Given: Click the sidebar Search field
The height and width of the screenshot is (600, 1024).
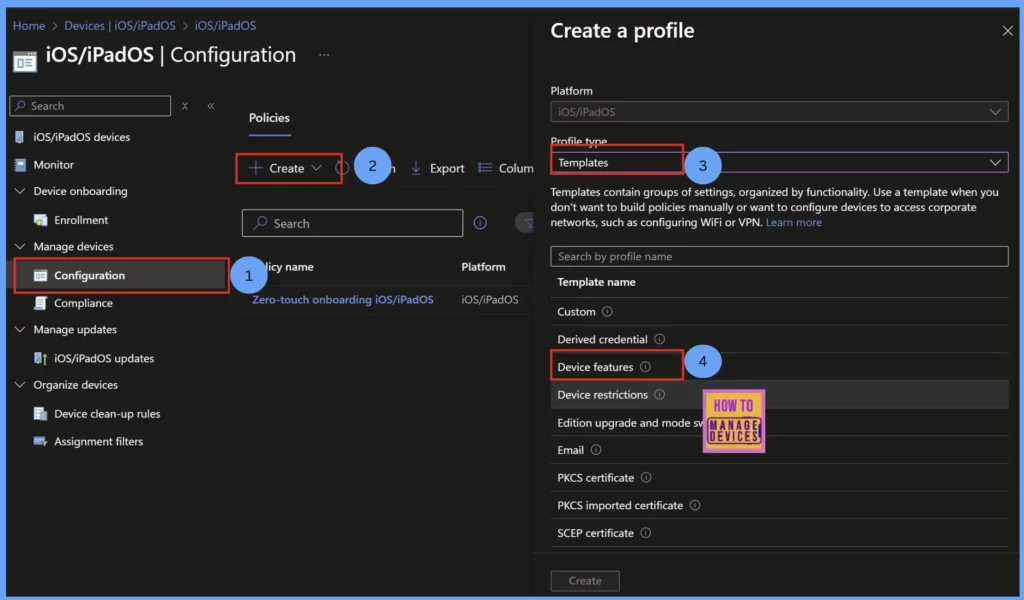Looking at the screenshot, I should pos(90,106).
